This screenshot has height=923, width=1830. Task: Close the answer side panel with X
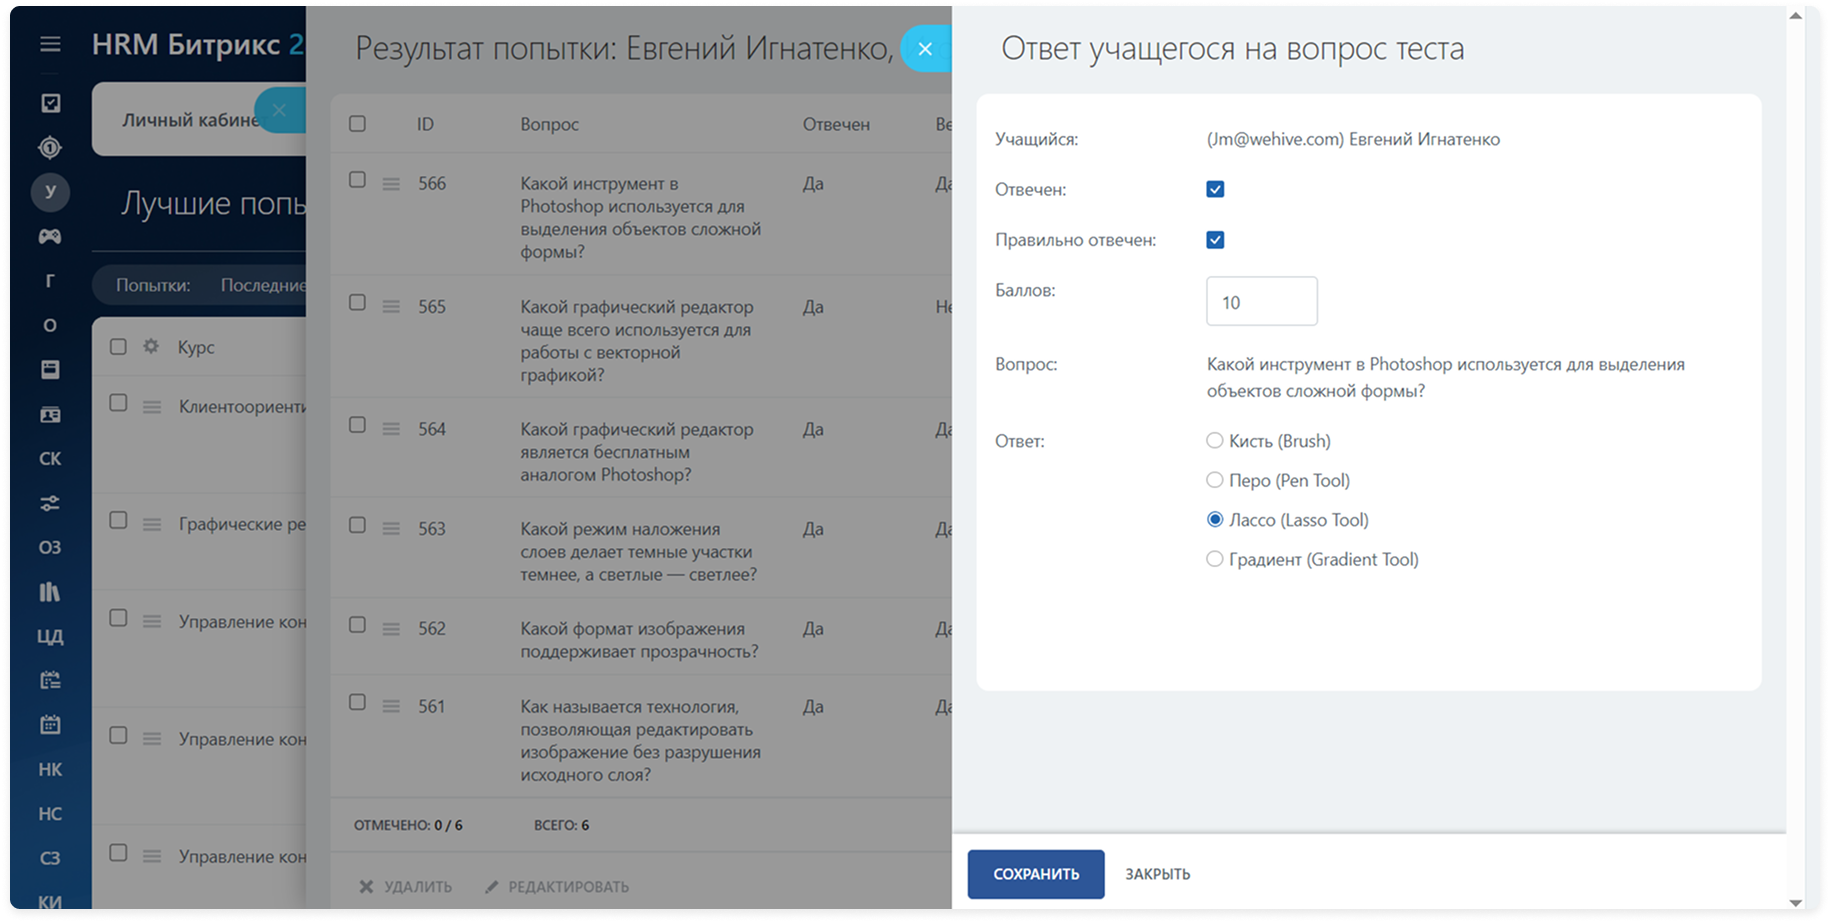point(925,48)
